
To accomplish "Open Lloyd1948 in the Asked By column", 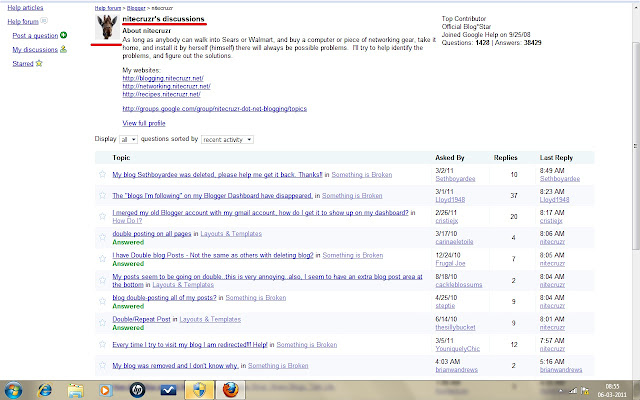I will pos(450,200).
